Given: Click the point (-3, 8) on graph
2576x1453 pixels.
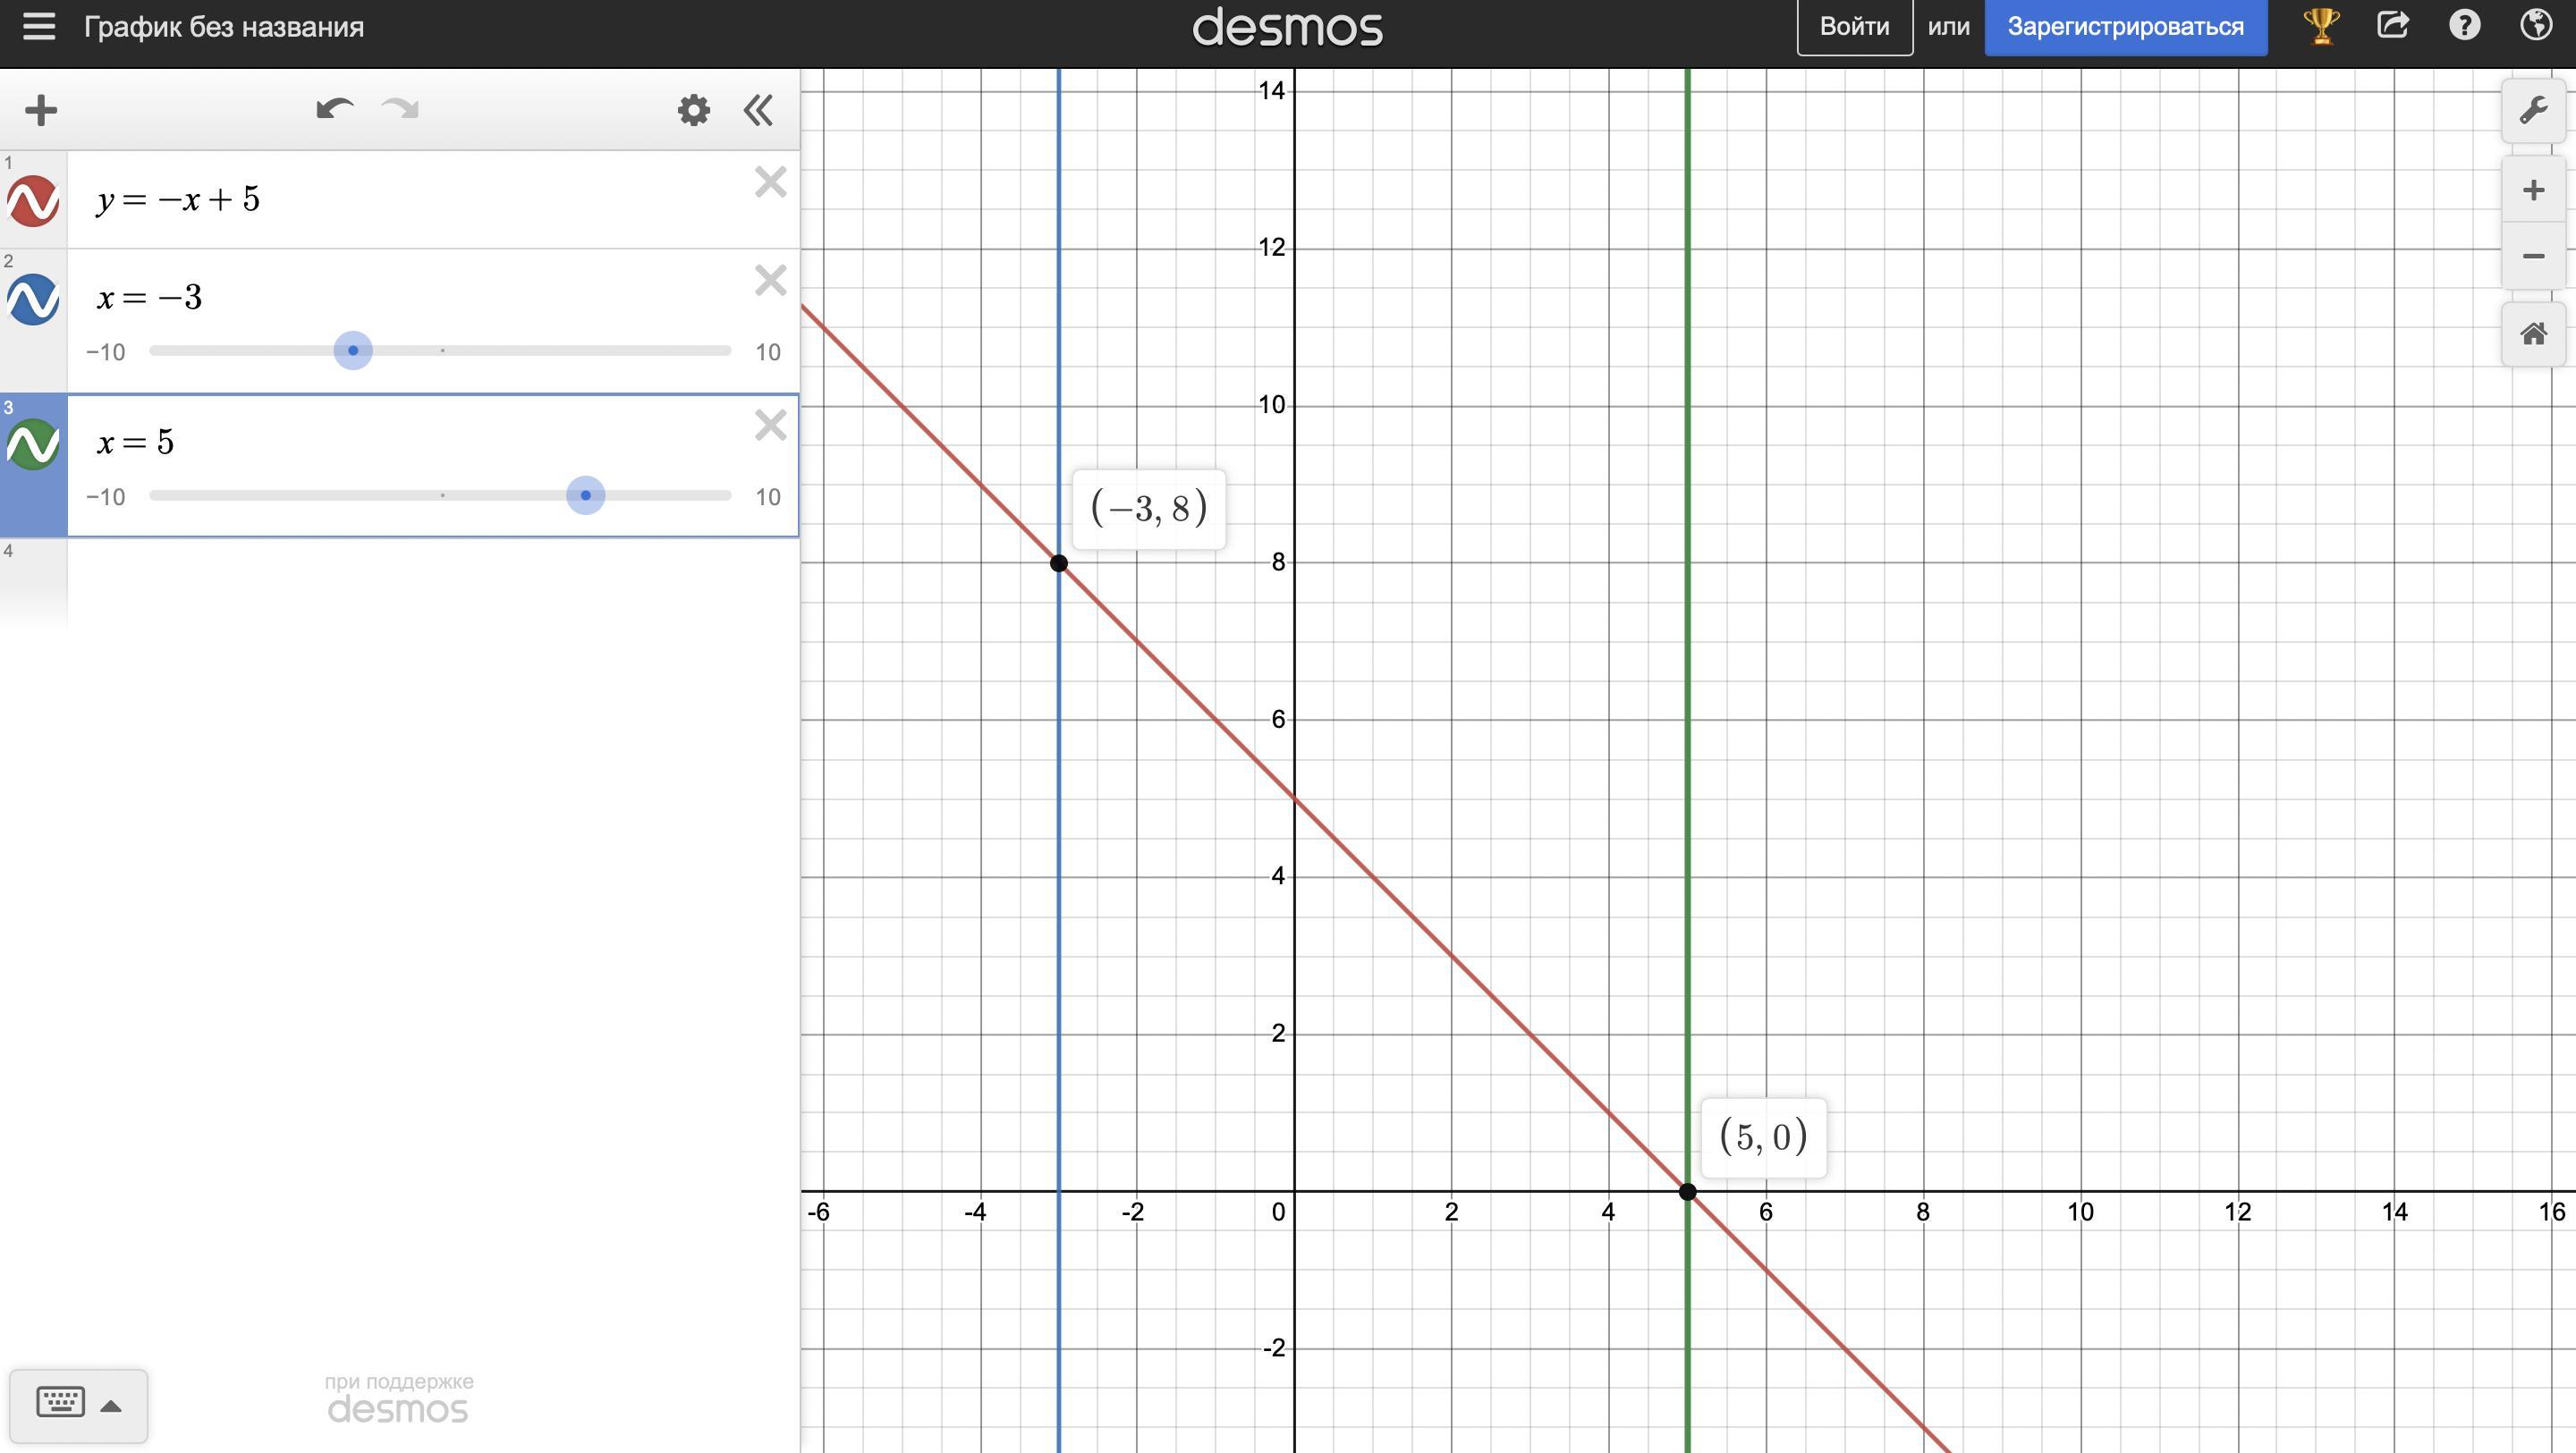Looking at the screenshot, I should tap(1058, 564).
